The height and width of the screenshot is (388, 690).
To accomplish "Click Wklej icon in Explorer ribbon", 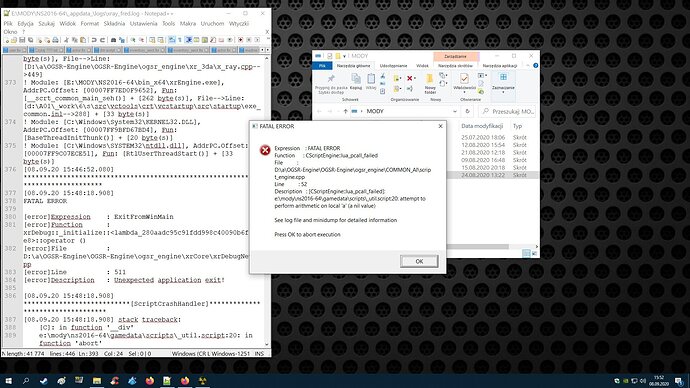I will [x=371, y=78].
